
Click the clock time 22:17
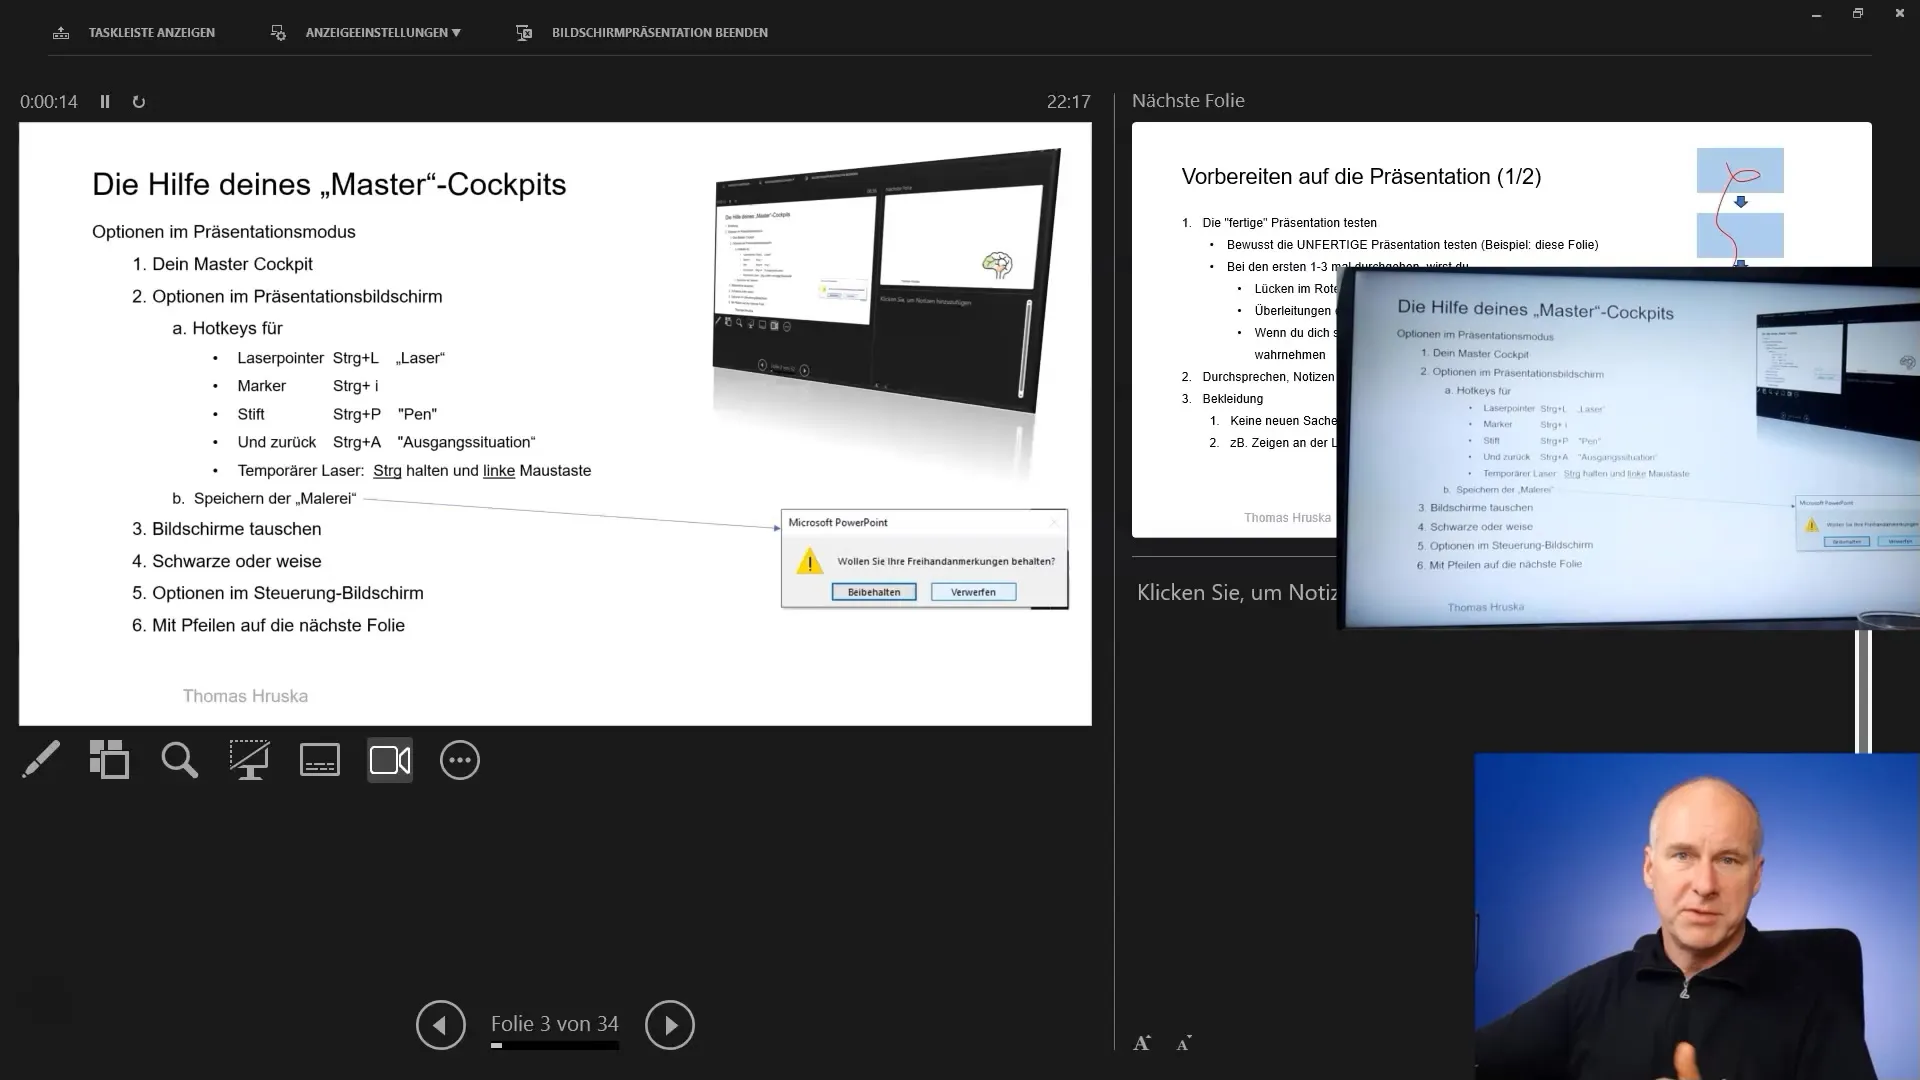pyautogui.click(x=1068, y=102)
